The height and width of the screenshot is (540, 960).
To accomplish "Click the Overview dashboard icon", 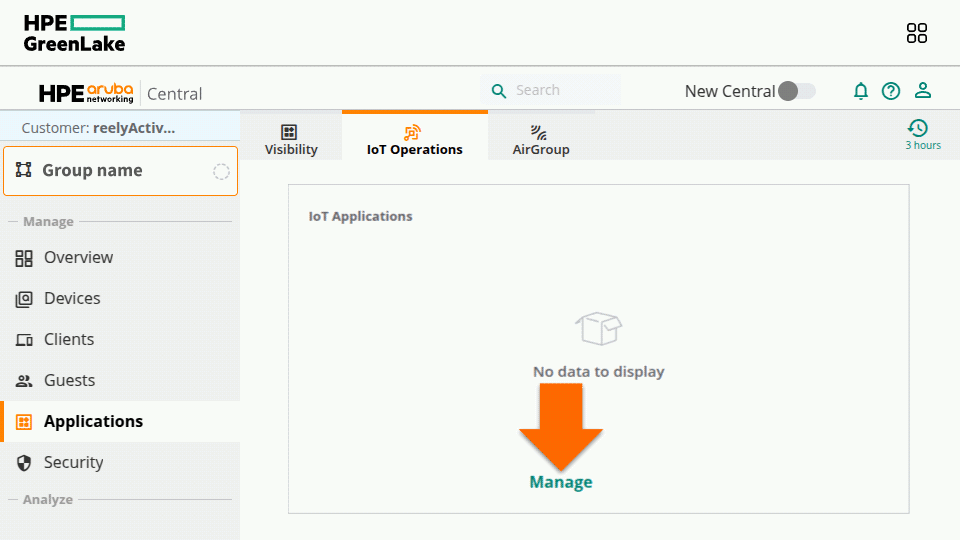I will (x=24, y=258).
